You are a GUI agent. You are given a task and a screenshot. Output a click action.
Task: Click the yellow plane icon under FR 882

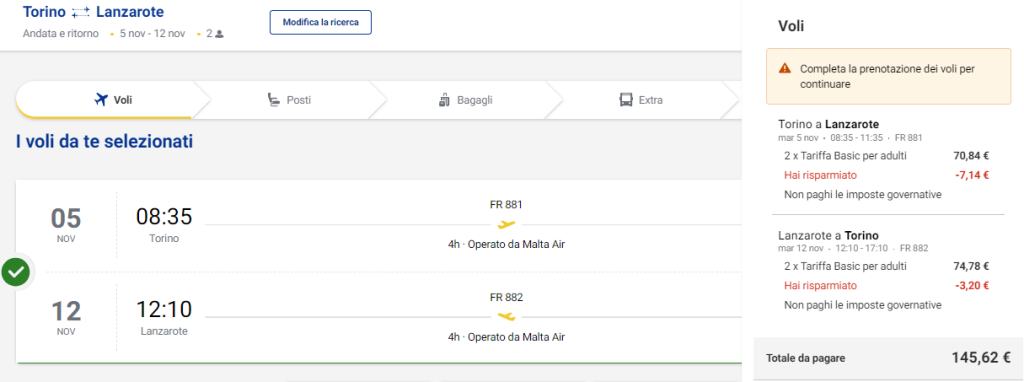[506, 317]
